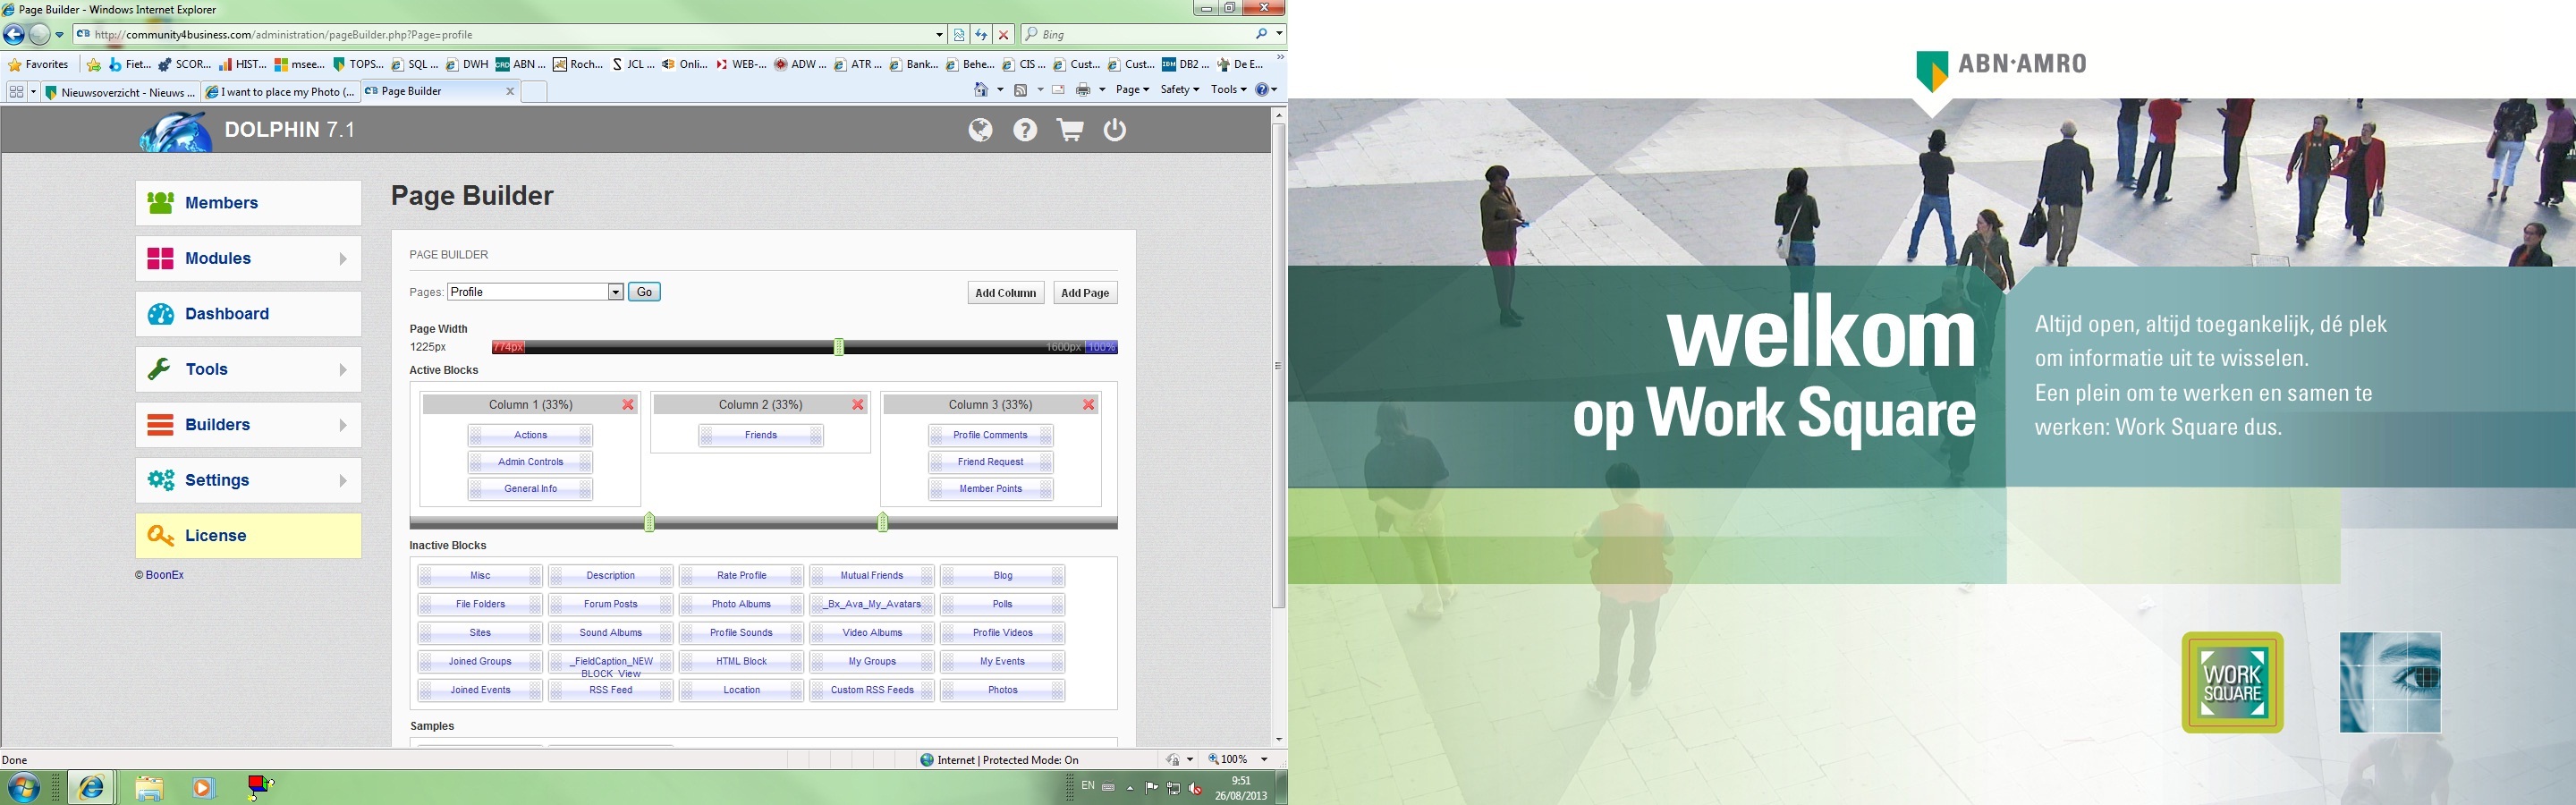
Task: Open the Windows Explorer folder taskbar icon
Action: (x=149, y=788)
